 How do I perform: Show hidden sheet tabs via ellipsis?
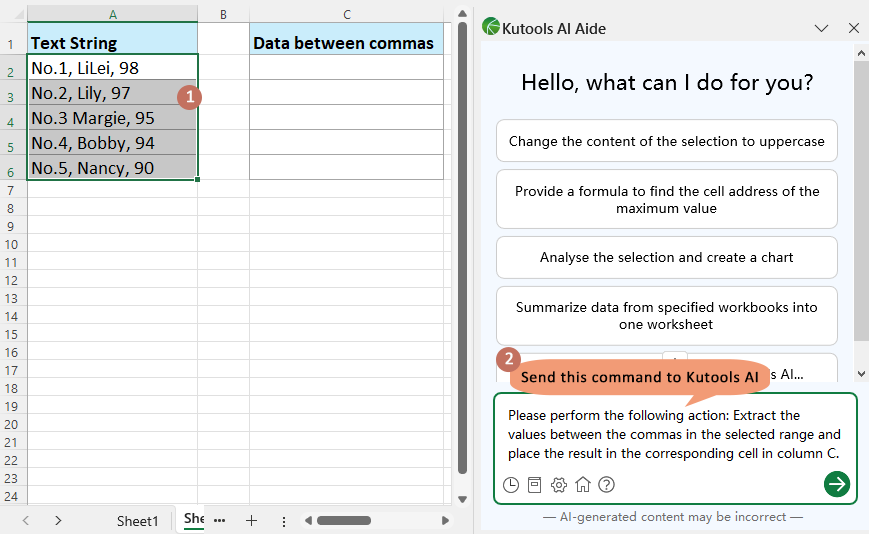[219, 521]
